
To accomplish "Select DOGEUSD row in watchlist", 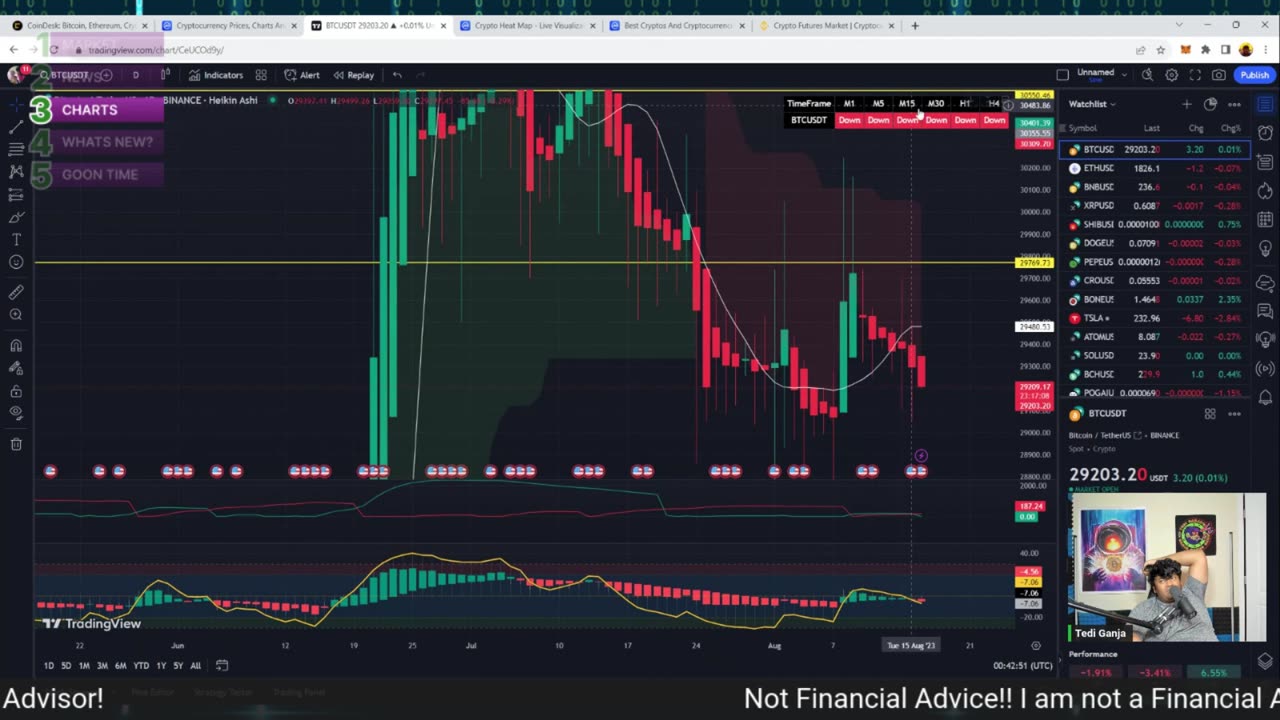I will pos(1154,243).
